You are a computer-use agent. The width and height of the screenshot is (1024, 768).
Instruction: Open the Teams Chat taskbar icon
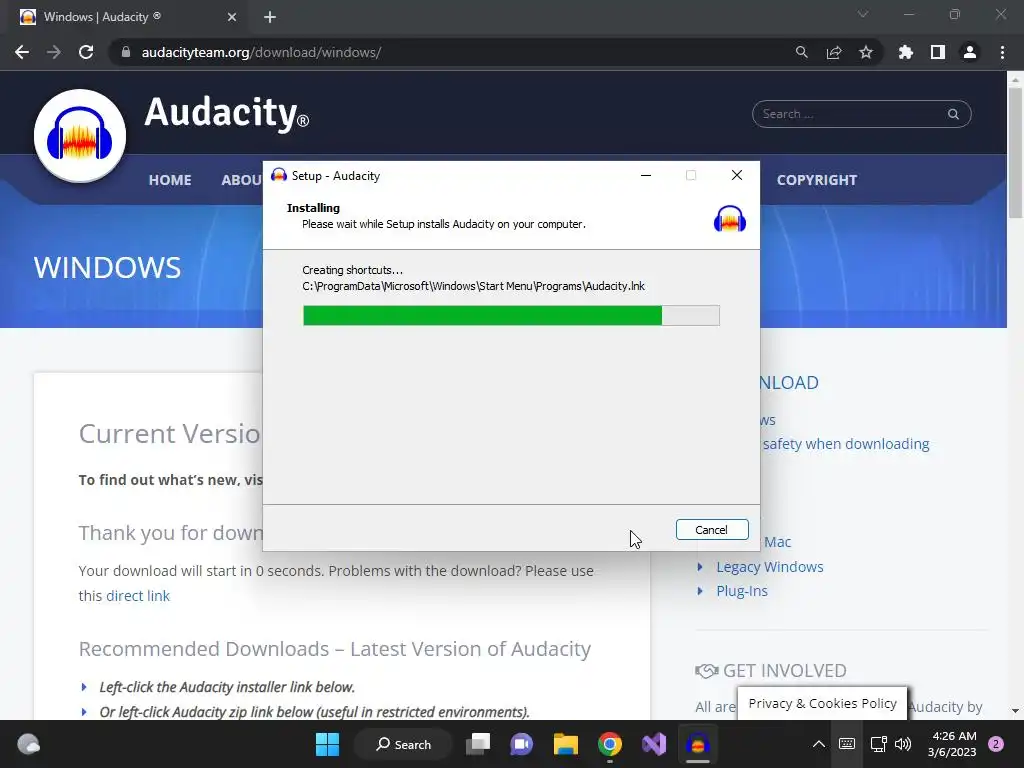click(x=522, y=744)
